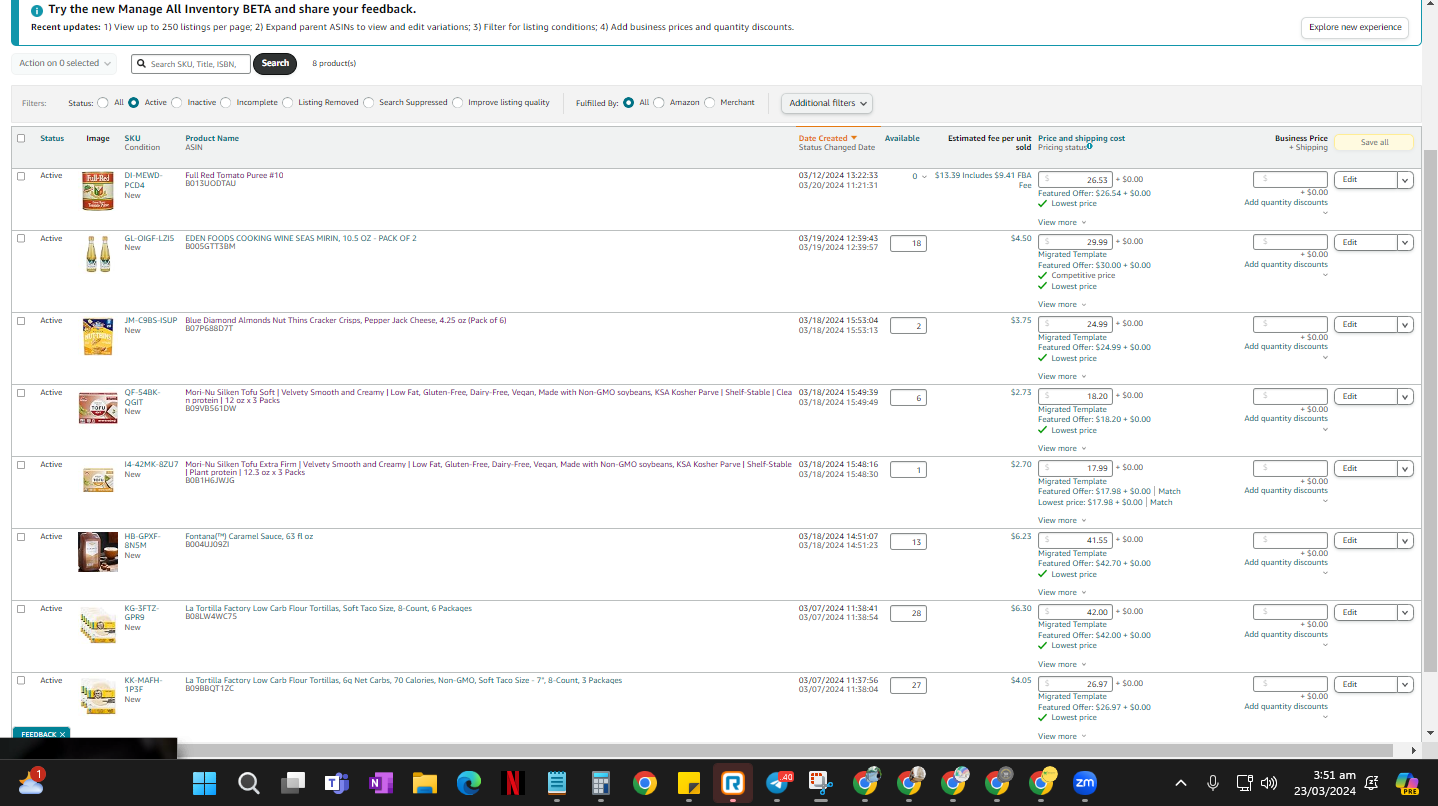Open Full Red Tomato Puree #10 product link
Viewport: 1438px width, 806px height.
pyautogui.click(x=234, y=175)
